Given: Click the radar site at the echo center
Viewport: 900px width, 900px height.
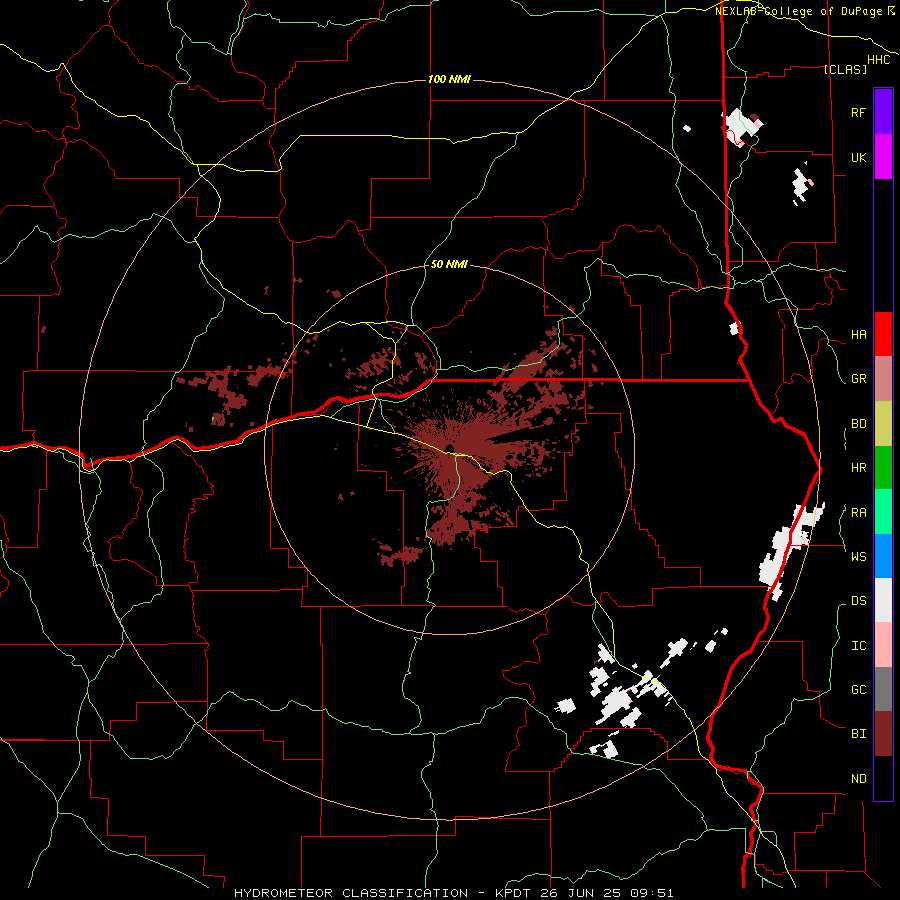Looking at the screenshot, I should point(448,448).
